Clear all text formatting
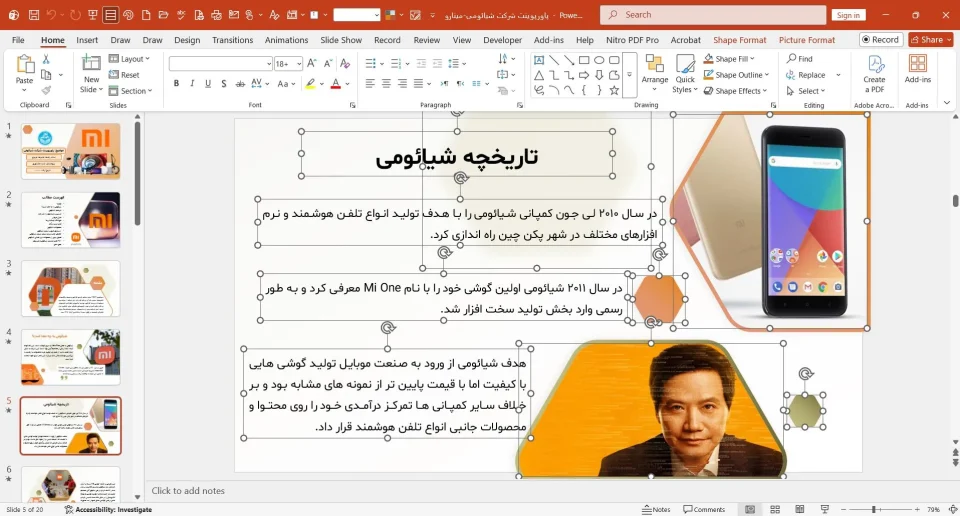 coord(345,63)
